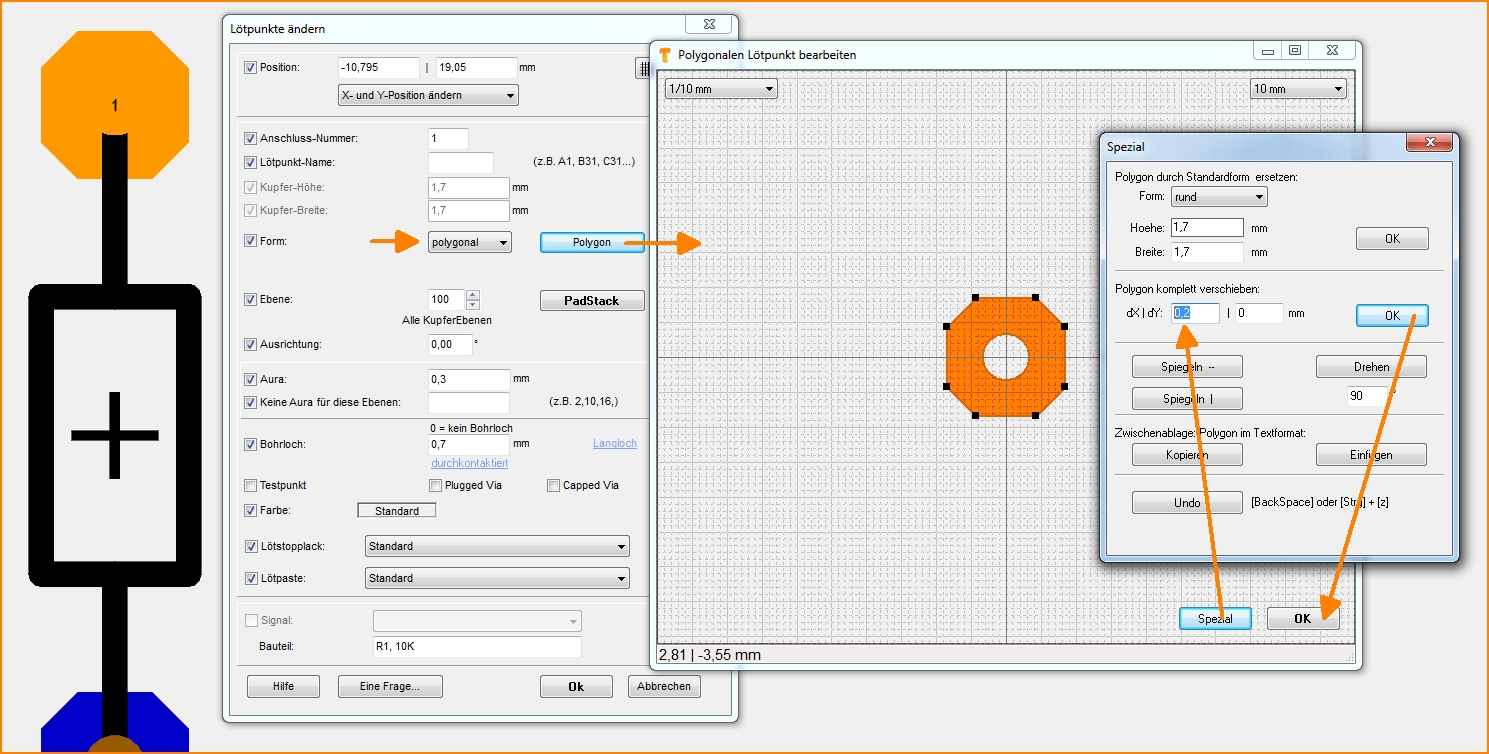Click the Drehen button
The image size is (1489, 754).
[x=1371, y=367]
